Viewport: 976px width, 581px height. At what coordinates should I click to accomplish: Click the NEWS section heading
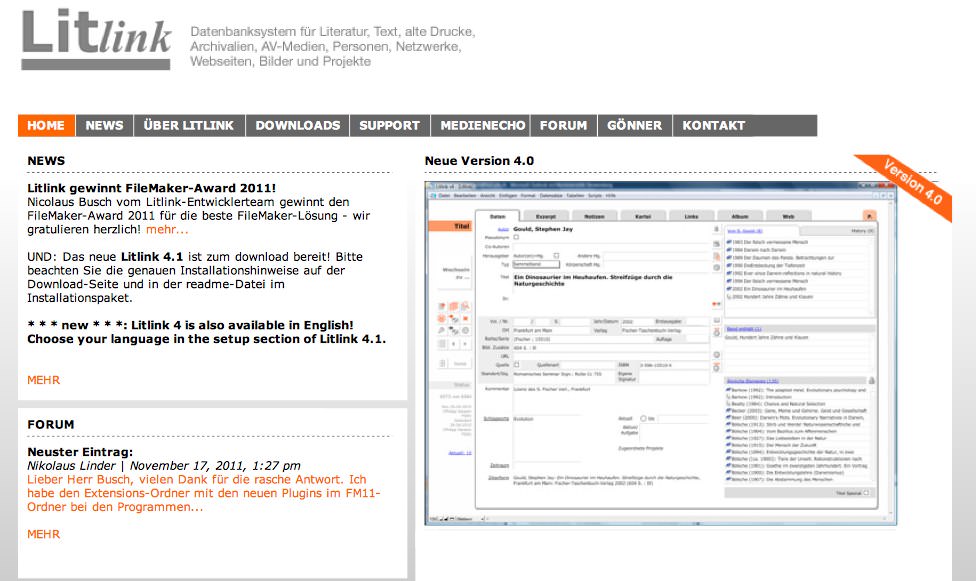click(46, 161)
